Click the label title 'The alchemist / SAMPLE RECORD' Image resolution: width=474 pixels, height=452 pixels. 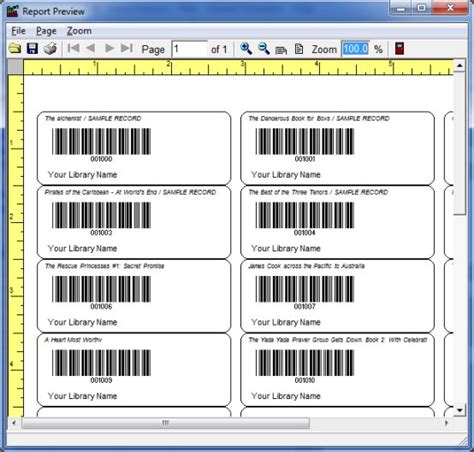(x=93, y=118)
